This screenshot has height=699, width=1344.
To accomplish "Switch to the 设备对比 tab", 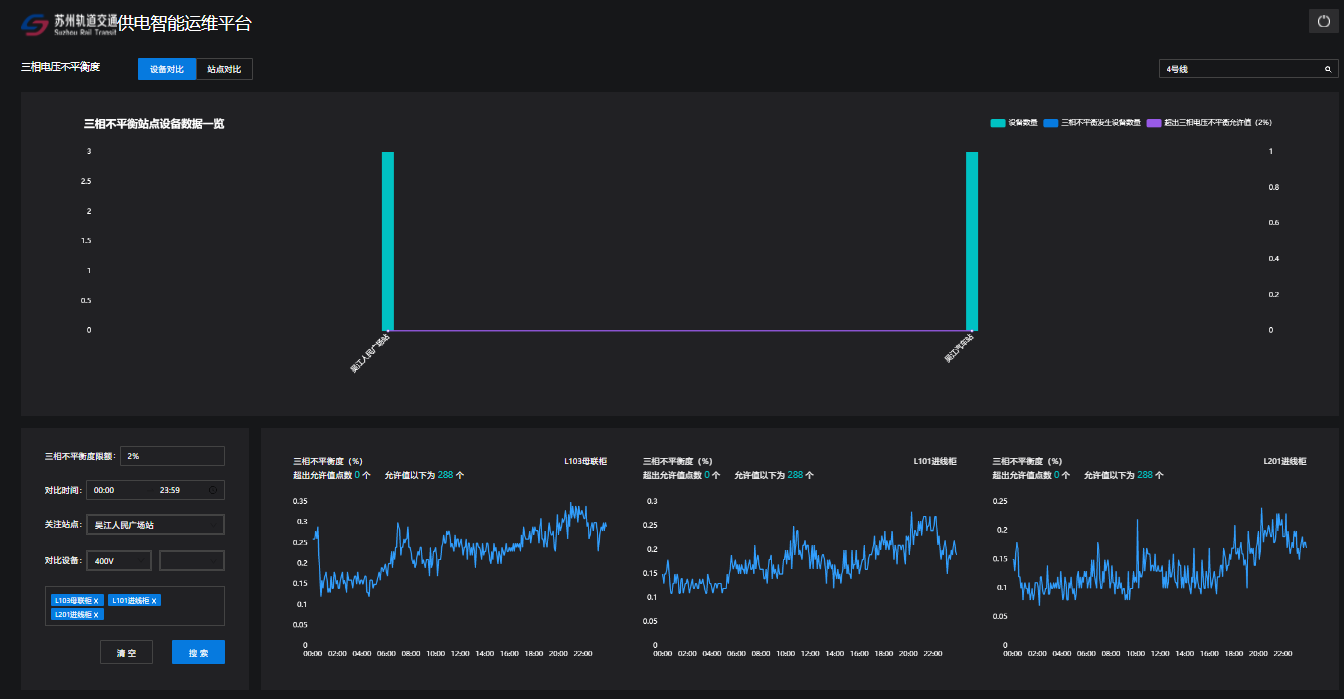I will click(x=167, y=69).
